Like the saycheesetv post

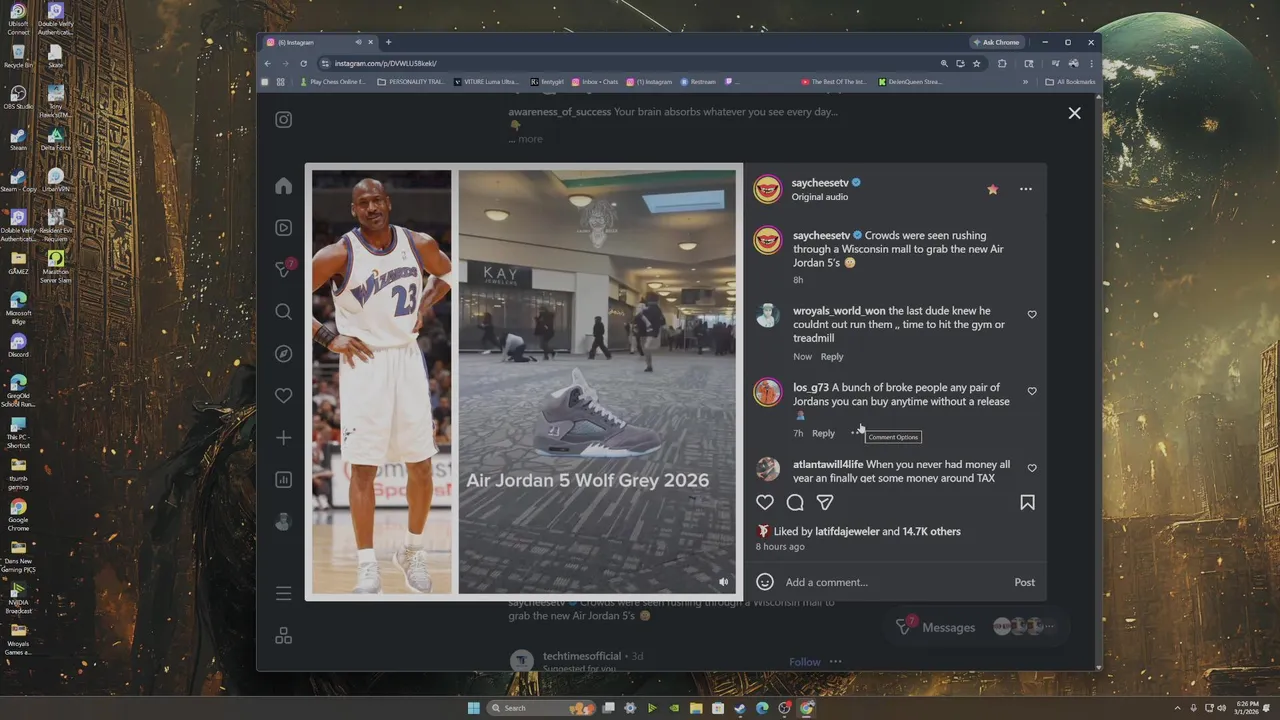[765, 502]
